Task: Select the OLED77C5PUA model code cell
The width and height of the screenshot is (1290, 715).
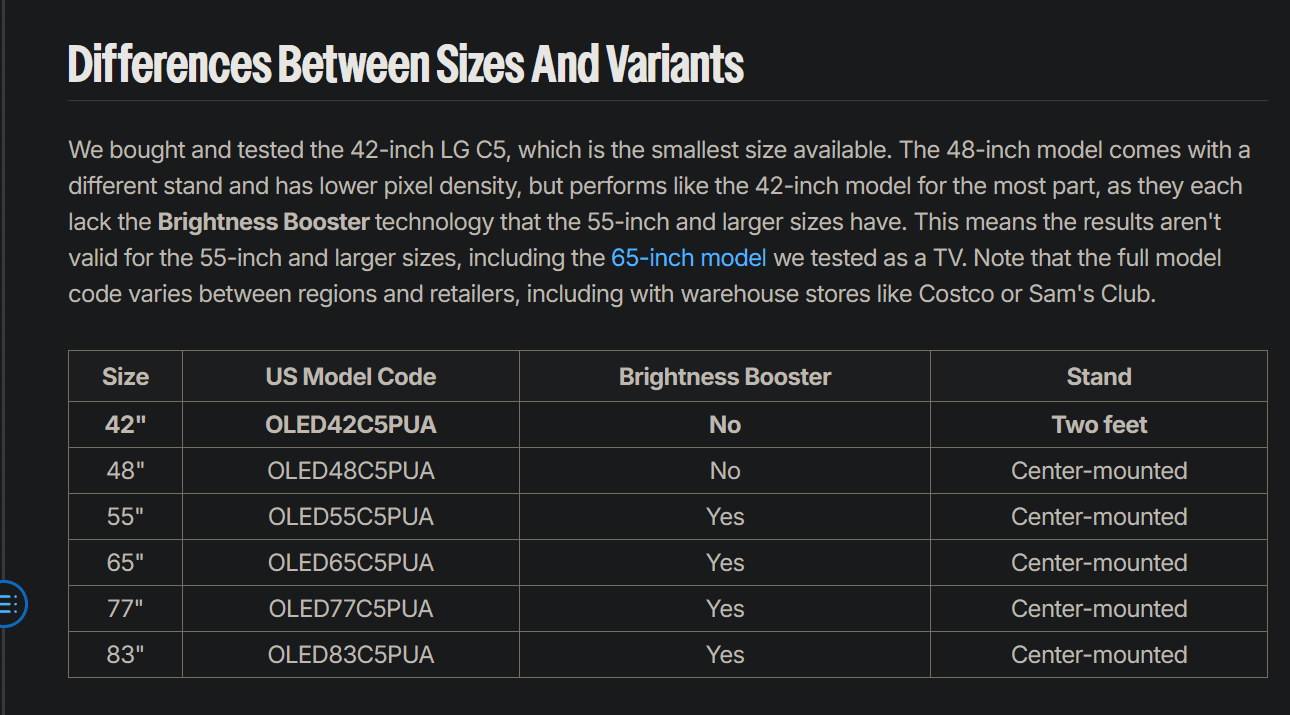Action: 351,609
